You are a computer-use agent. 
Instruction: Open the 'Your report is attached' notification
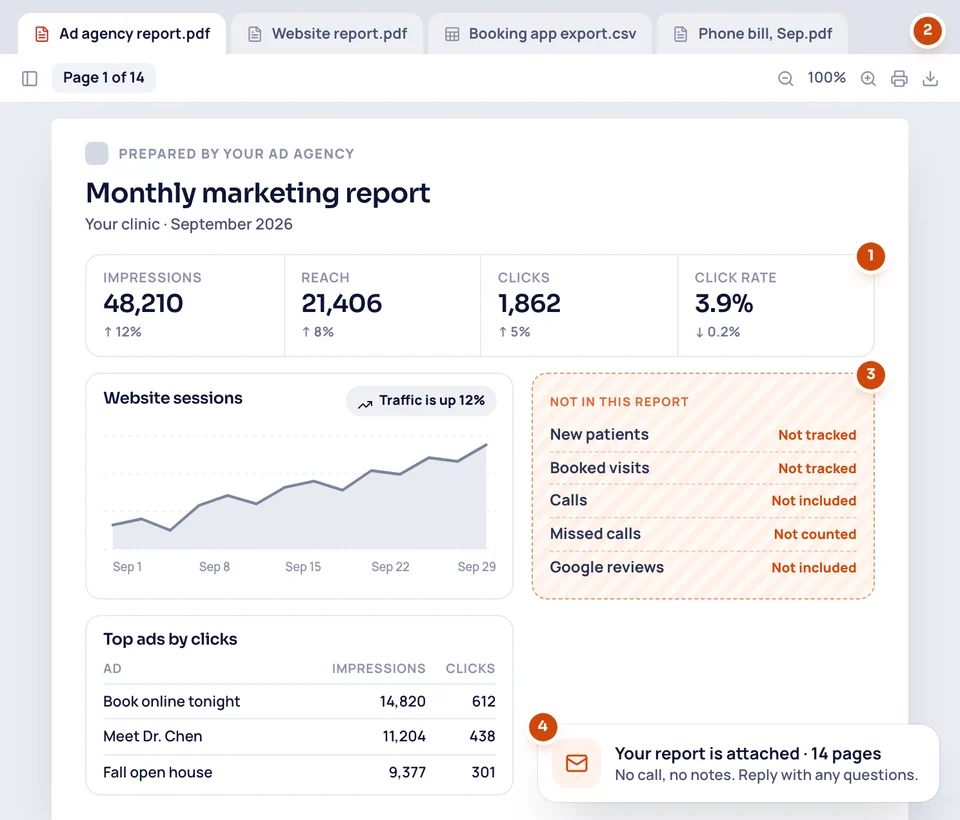click(738, 763)
